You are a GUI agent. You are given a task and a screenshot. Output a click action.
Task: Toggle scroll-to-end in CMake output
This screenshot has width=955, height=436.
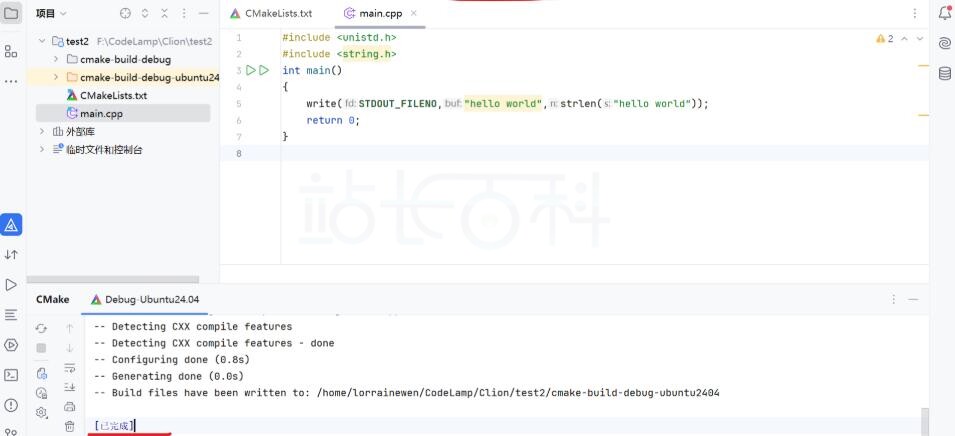[69, 387]
